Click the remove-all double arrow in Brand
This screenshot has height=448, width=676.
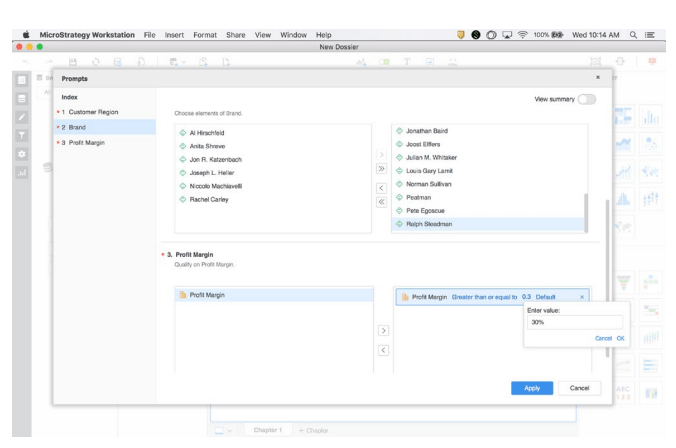380,201
